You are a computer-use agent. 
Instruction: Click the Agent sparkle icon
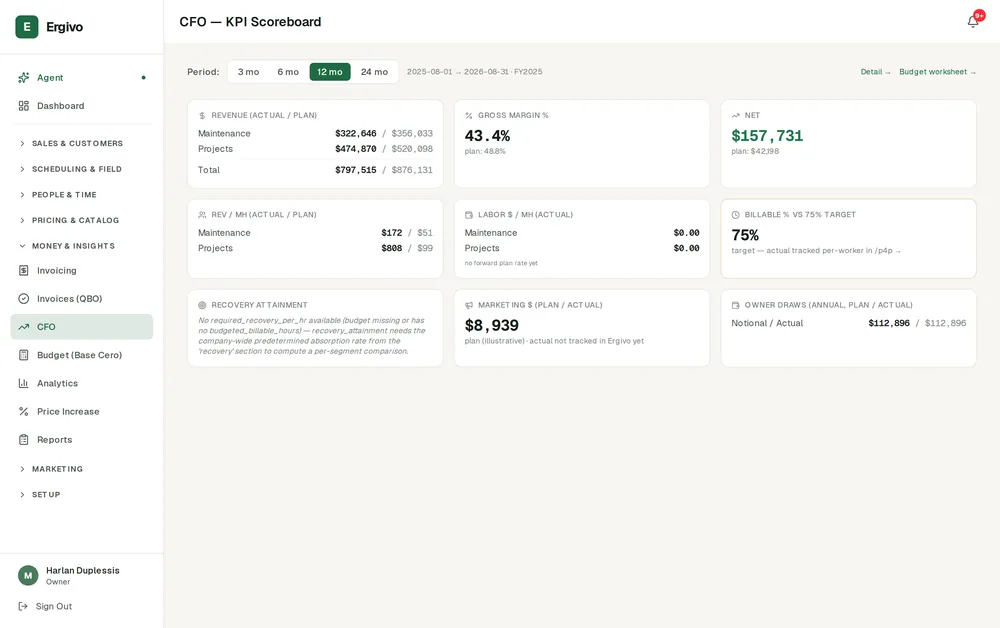(24, 78)
